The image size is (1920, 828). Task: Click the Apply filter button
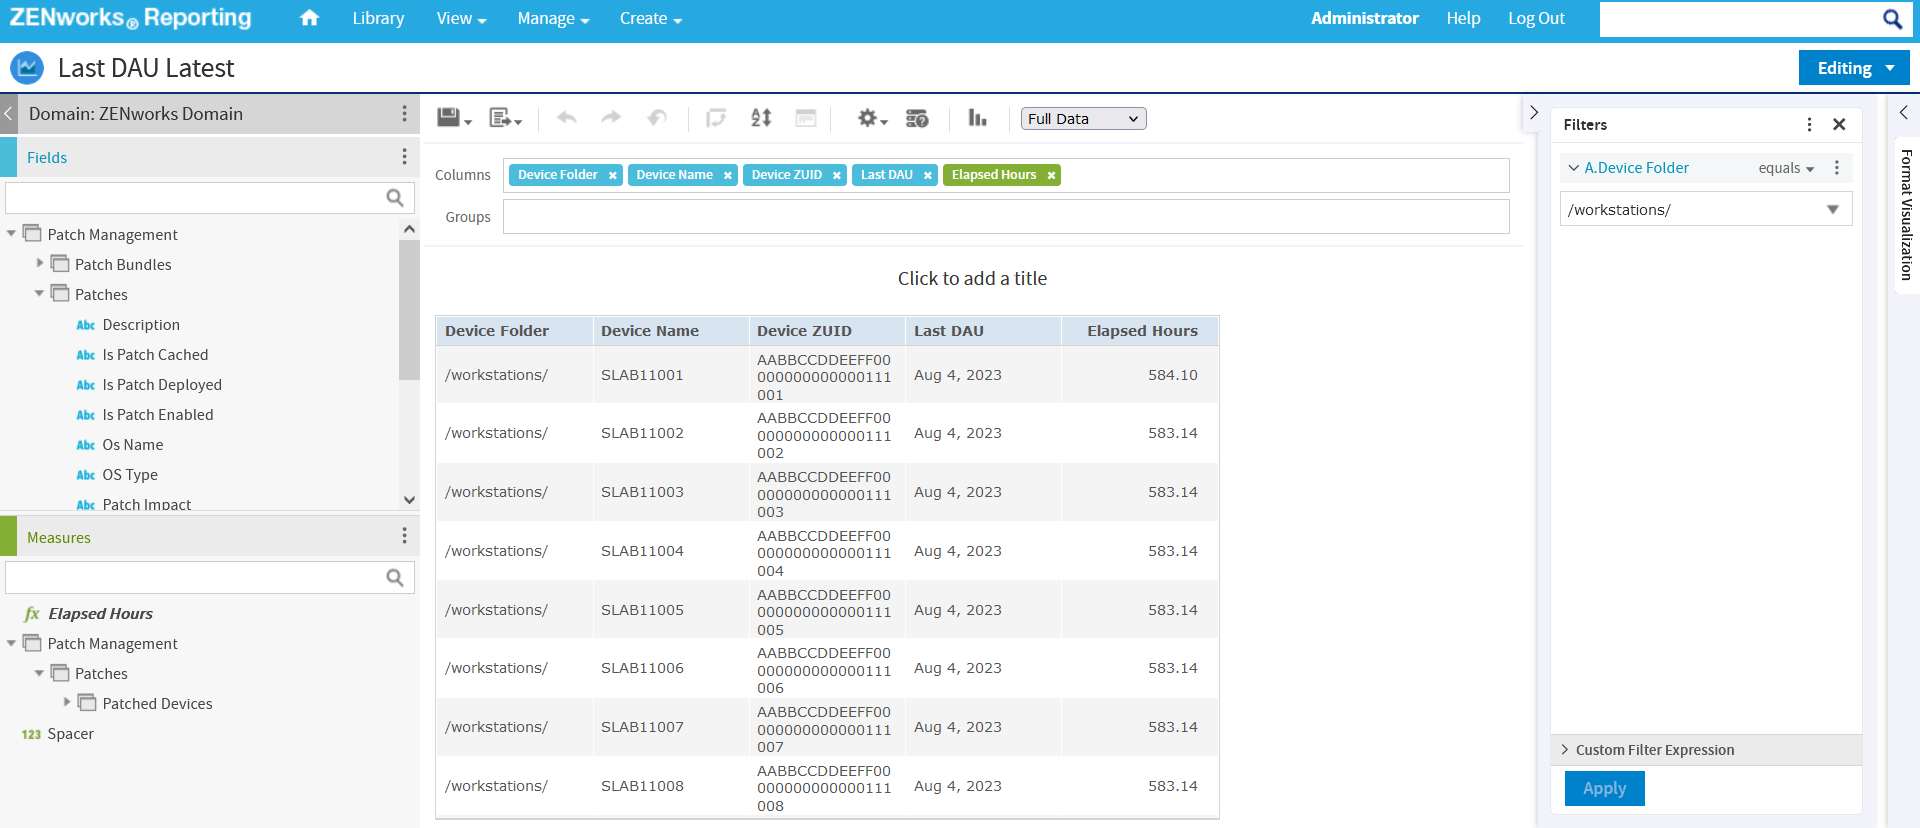pos(1604,788)
